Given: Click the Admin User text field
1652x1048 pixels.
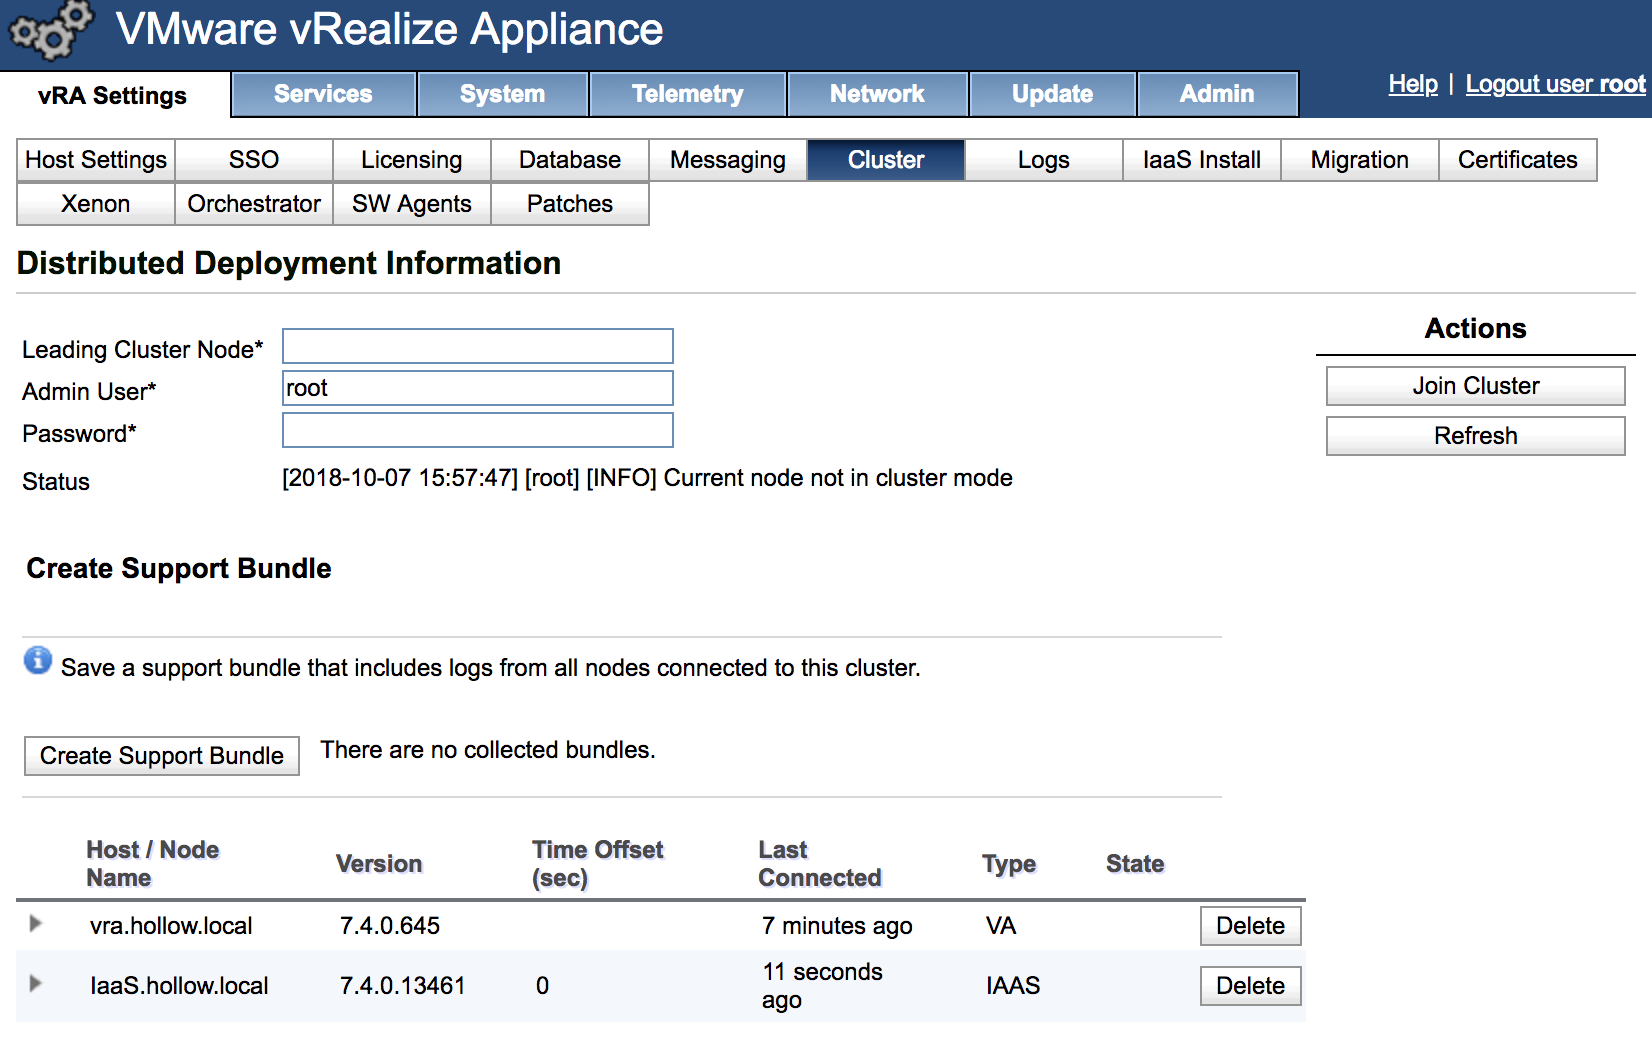Looking at the screenshot, I should (x=477, y=389).
